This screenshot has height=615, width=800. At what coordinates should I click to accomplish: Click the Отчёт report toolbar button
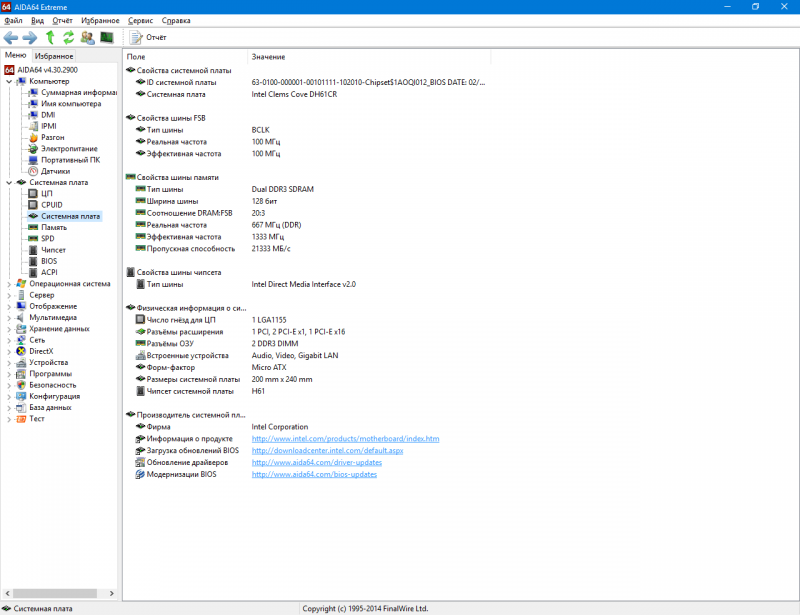click(148, 37)
